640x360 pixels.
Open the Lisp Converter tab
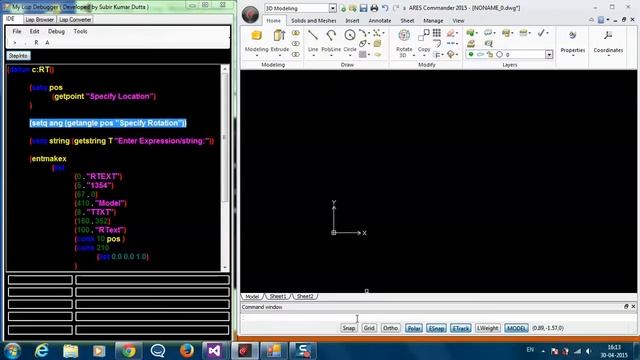click(x=75, y=20)
